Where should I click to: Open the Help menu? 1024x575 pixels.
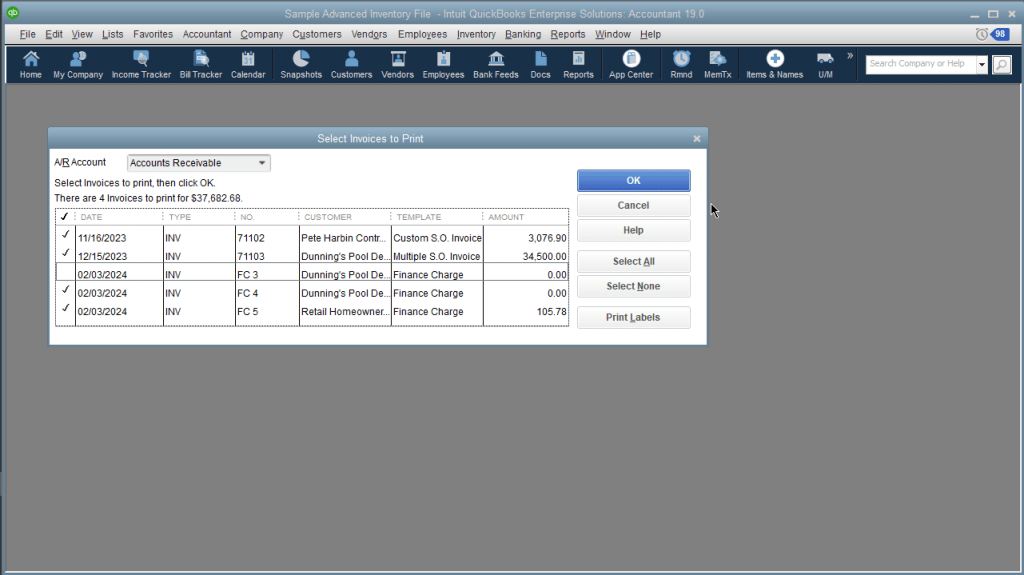click(650, 34)
